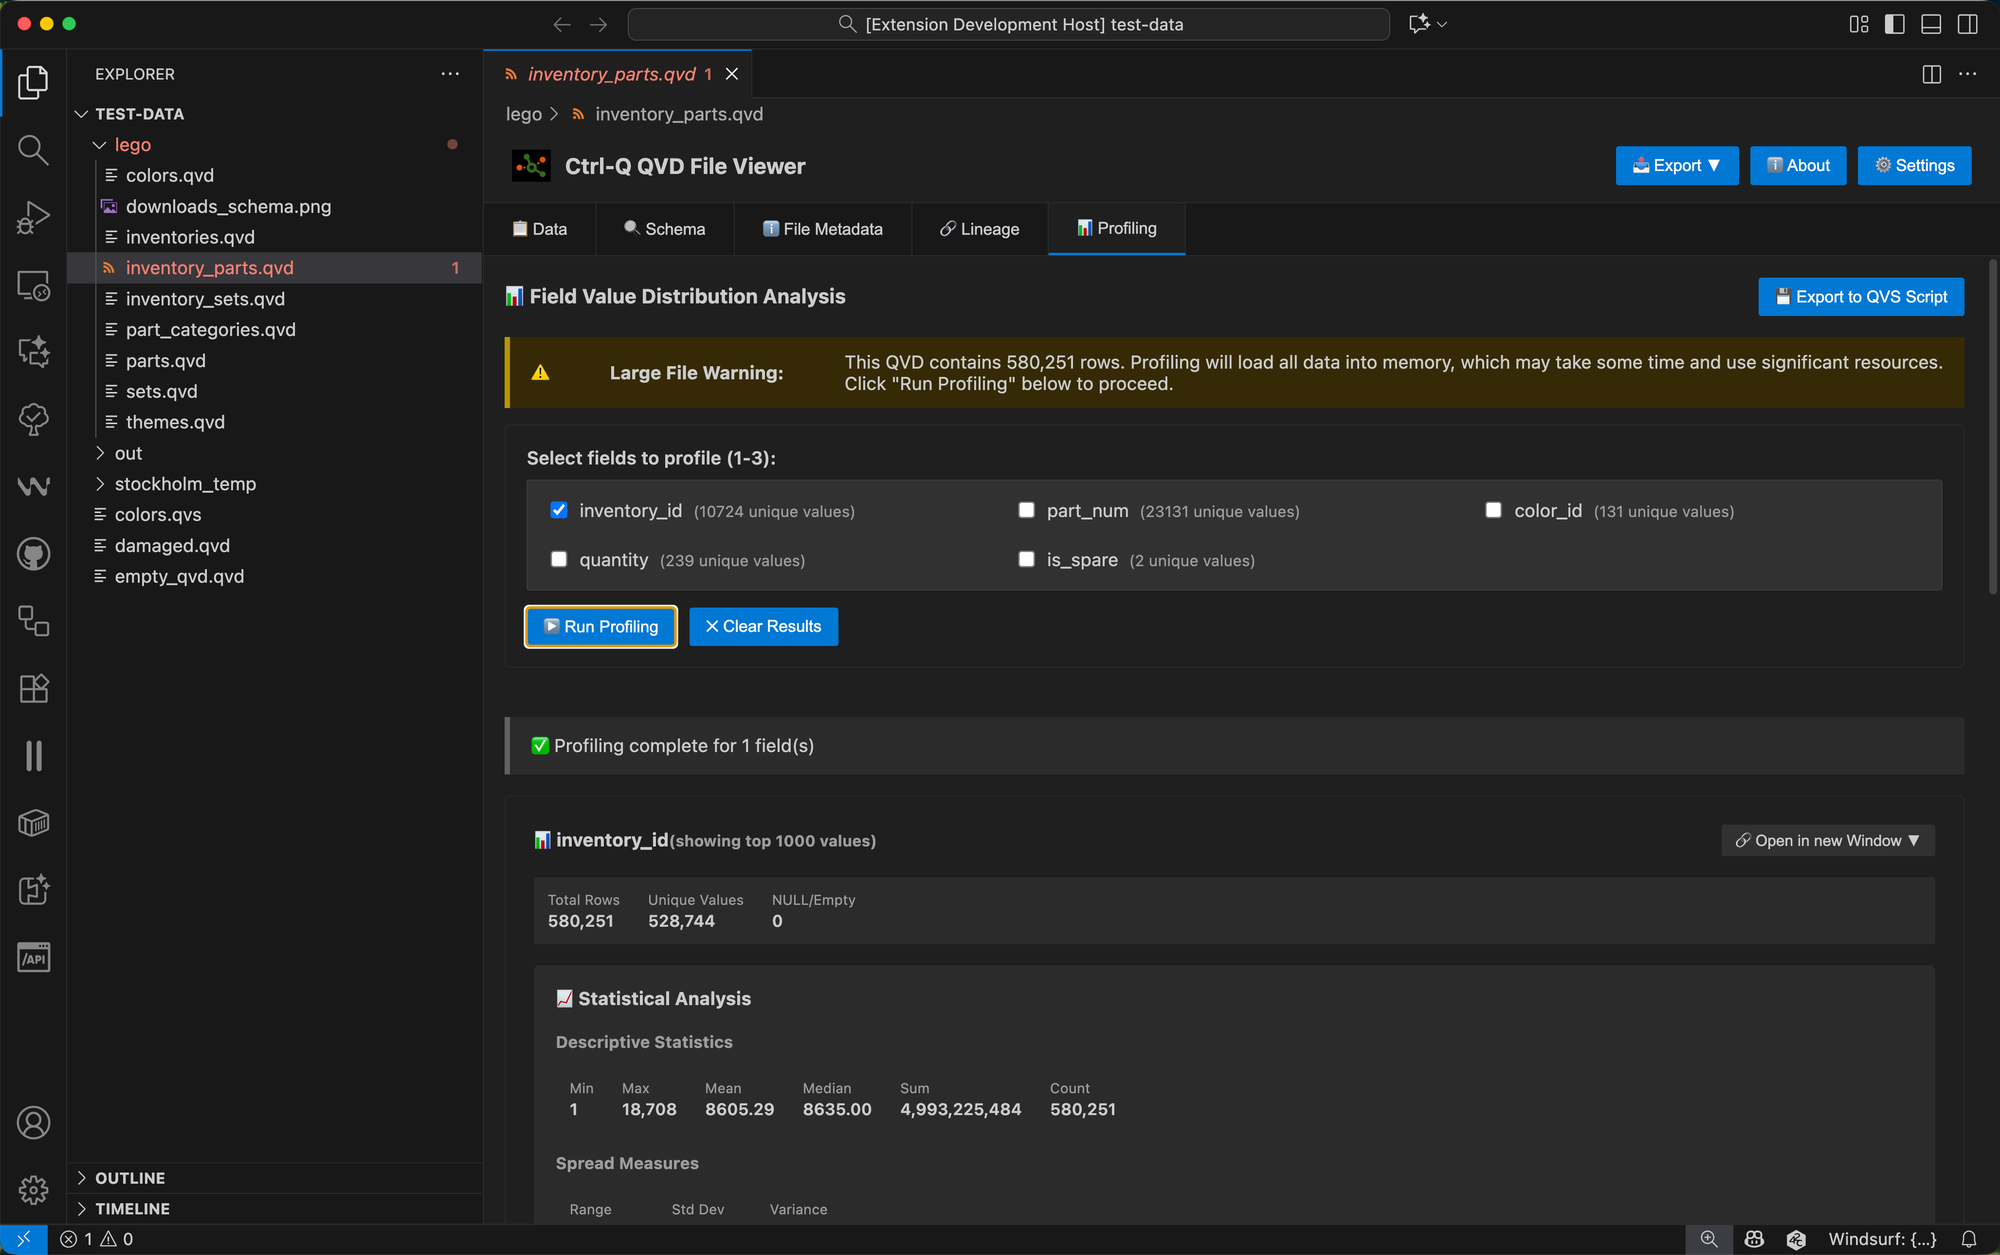Open the GitHub icon in activity bar
Image resolution: width=2000 pixels, height=1255 pixels.
coord(33,554)
